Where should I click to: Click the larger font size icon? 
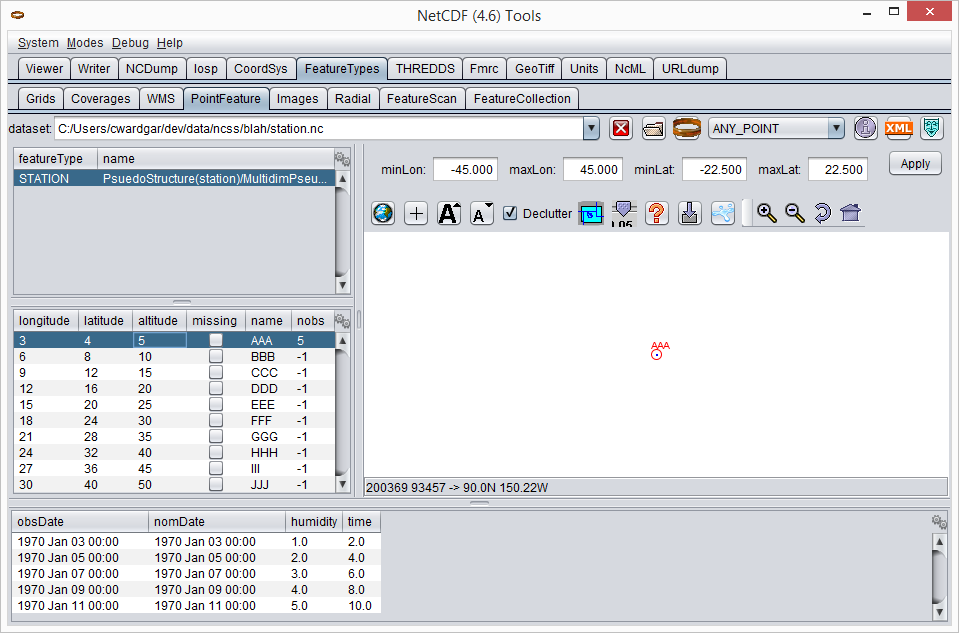coord(449,213)
